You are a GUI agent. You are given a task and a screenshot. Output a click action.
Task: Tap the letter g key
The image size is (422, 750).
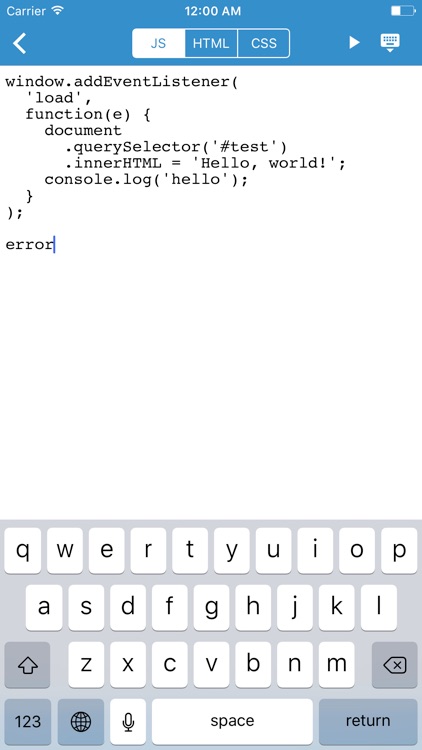click(x=211, y=607)
